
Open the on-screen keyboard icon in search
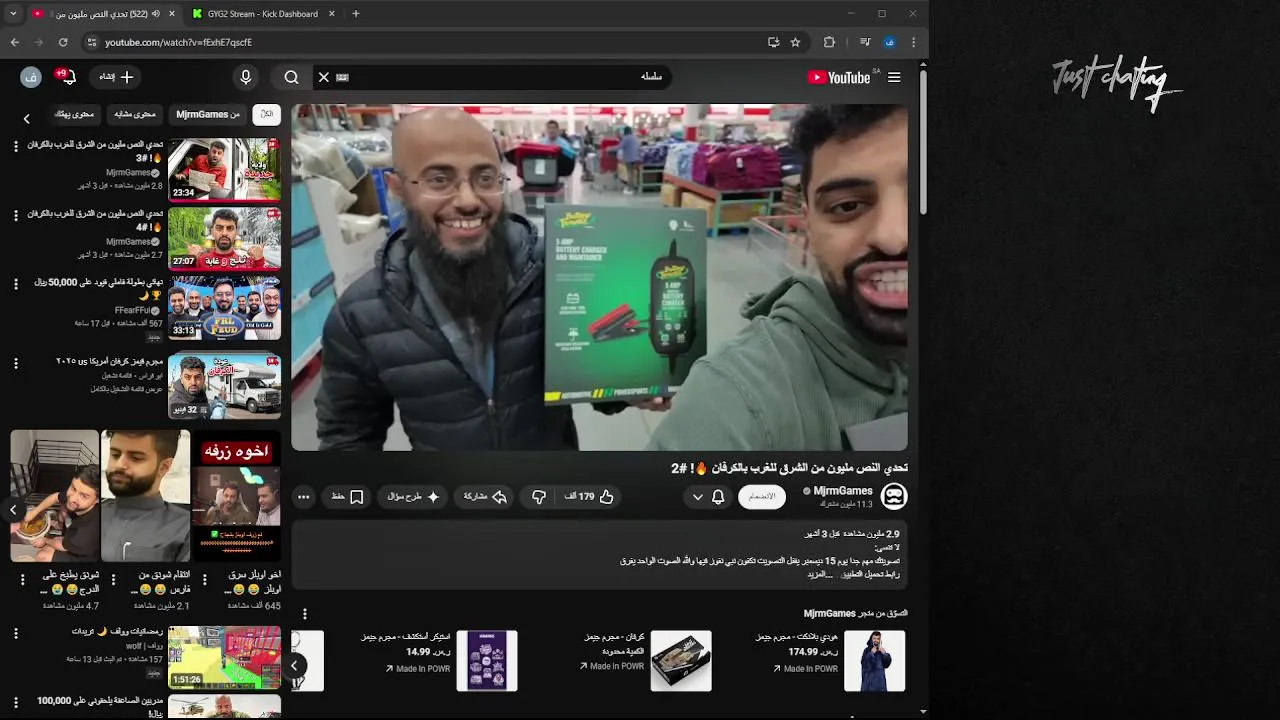342,77
